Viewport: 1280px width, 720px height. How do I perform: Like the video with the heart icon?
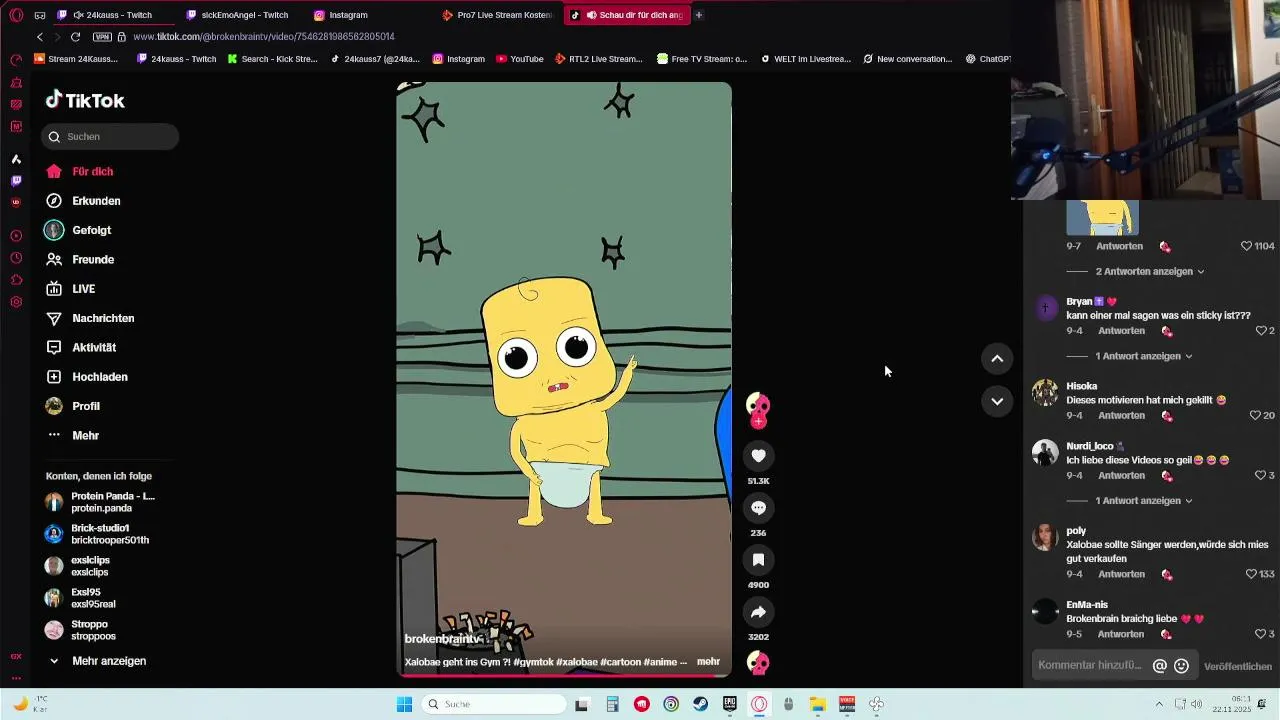tap(758, 456)
